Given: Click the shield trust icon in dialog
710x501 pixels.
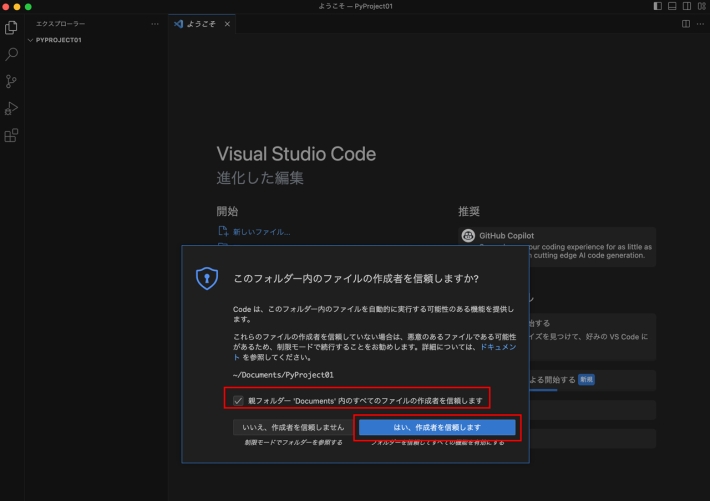Looking at the screenshot, I should pyautogui.click(x=207, y=278).
